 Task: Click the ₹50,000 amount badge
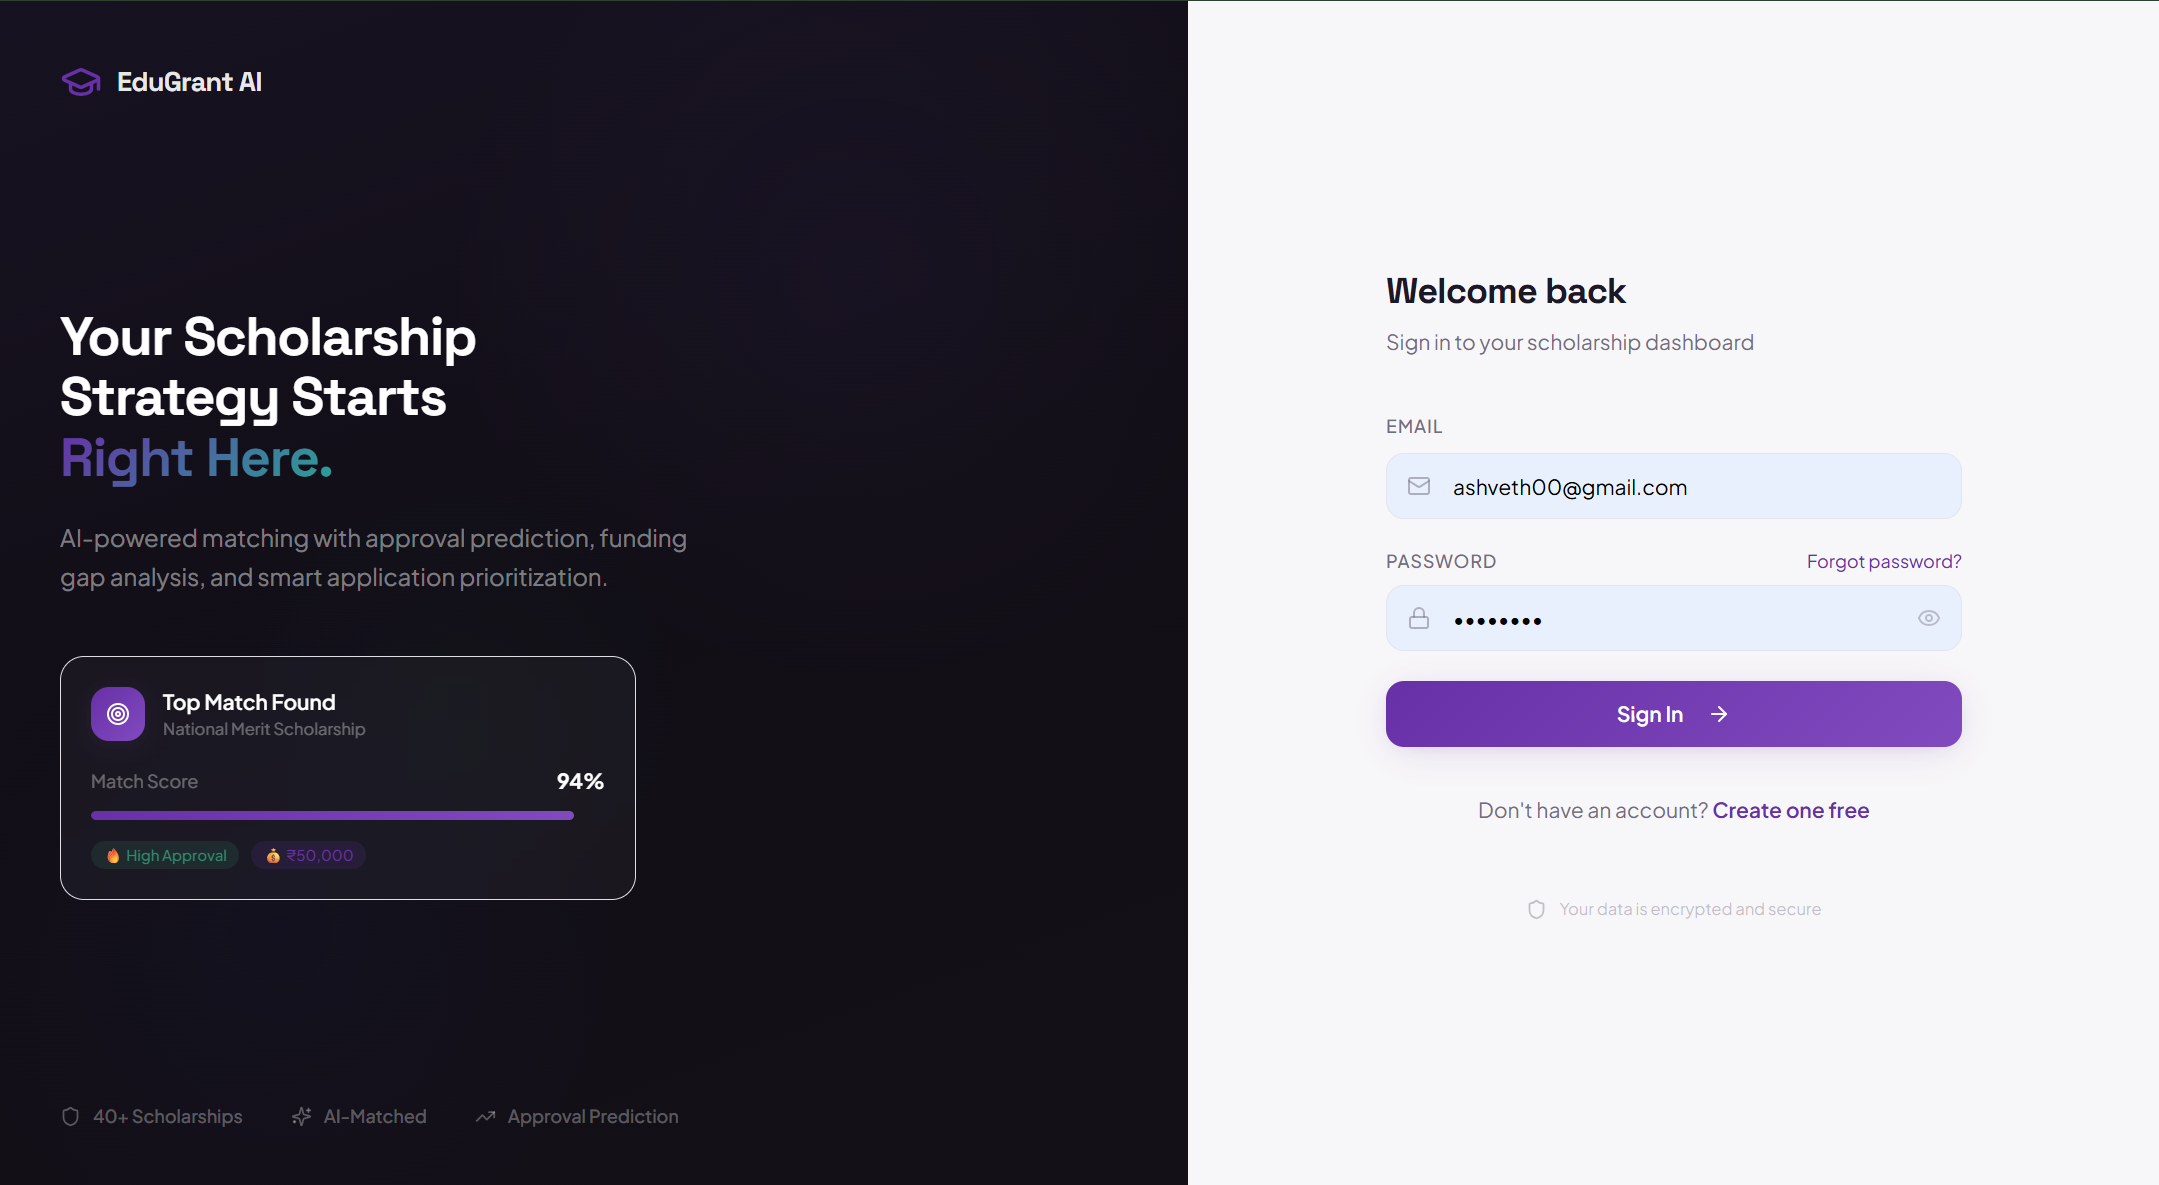[309, 855]
